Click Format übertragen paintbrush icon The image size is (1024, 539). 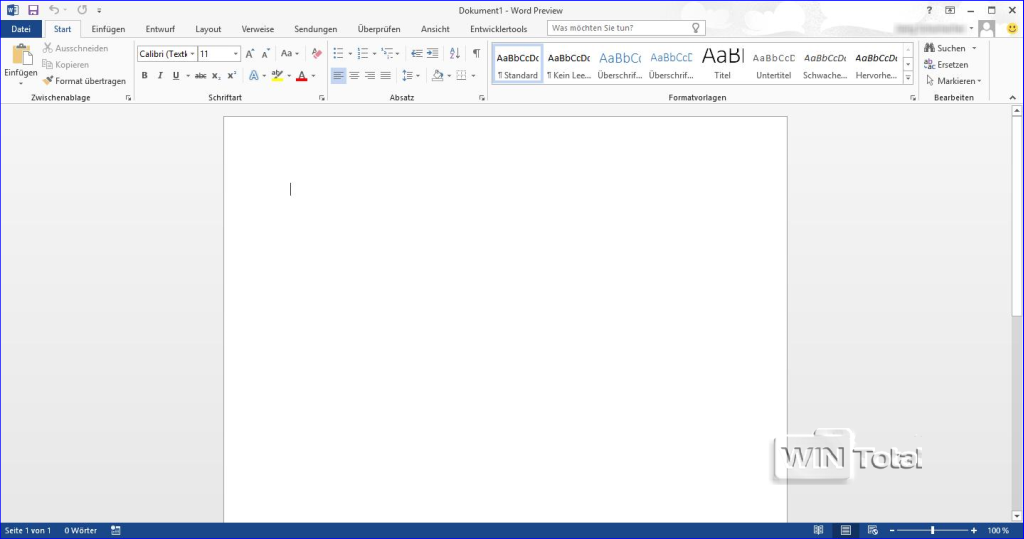(47, 81)
